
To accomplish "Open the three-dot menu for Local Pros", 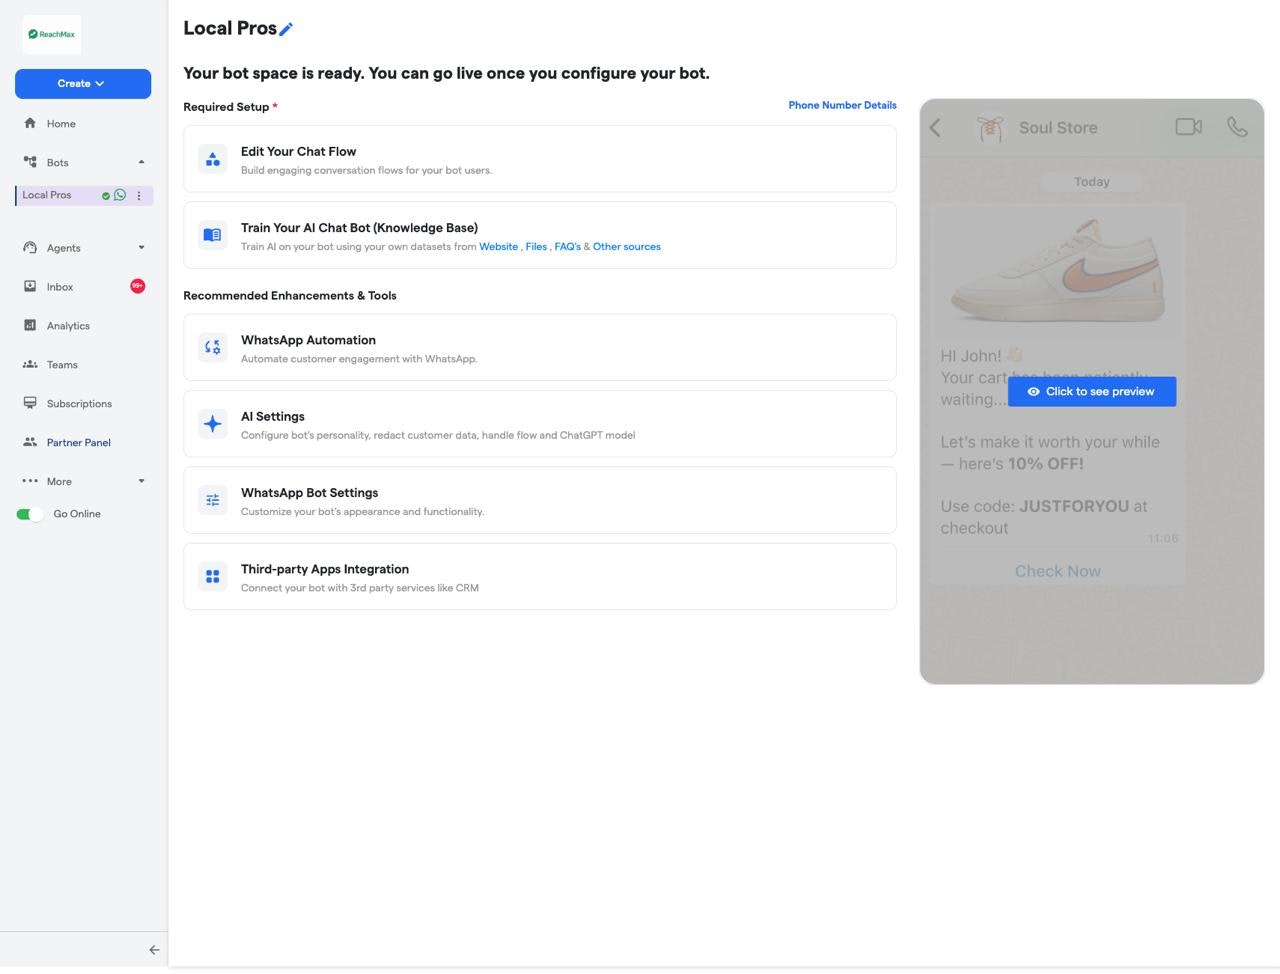I will point(139,195).
